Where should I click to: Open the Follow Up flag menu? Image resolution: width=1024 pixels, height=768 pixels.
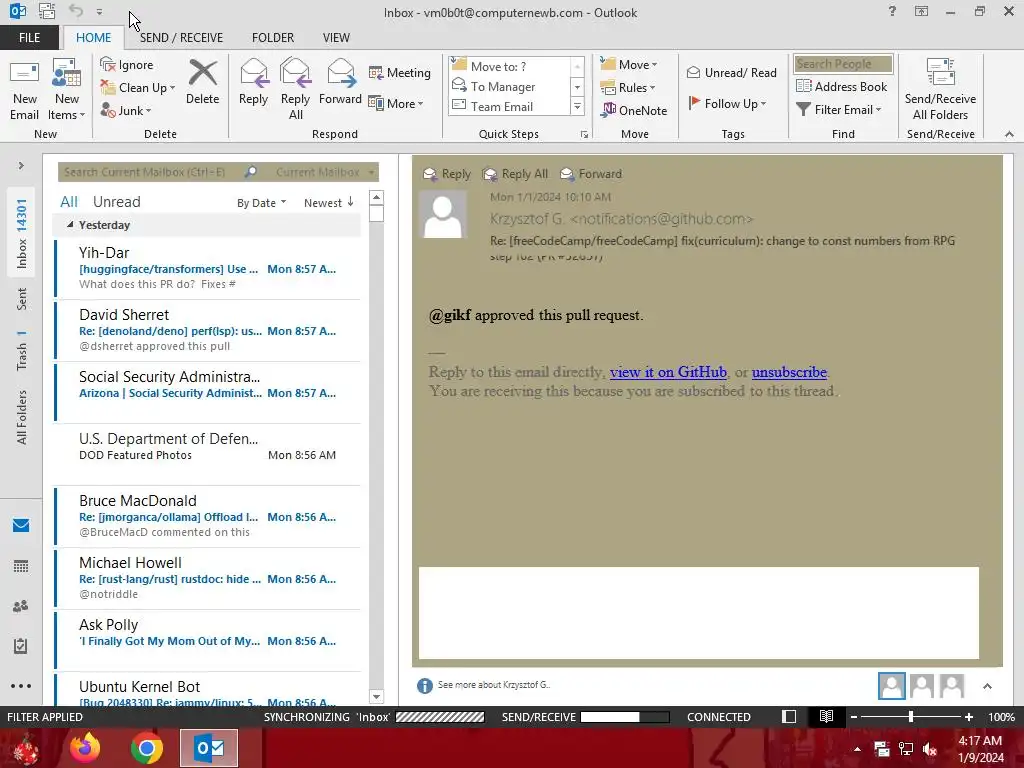728,103
